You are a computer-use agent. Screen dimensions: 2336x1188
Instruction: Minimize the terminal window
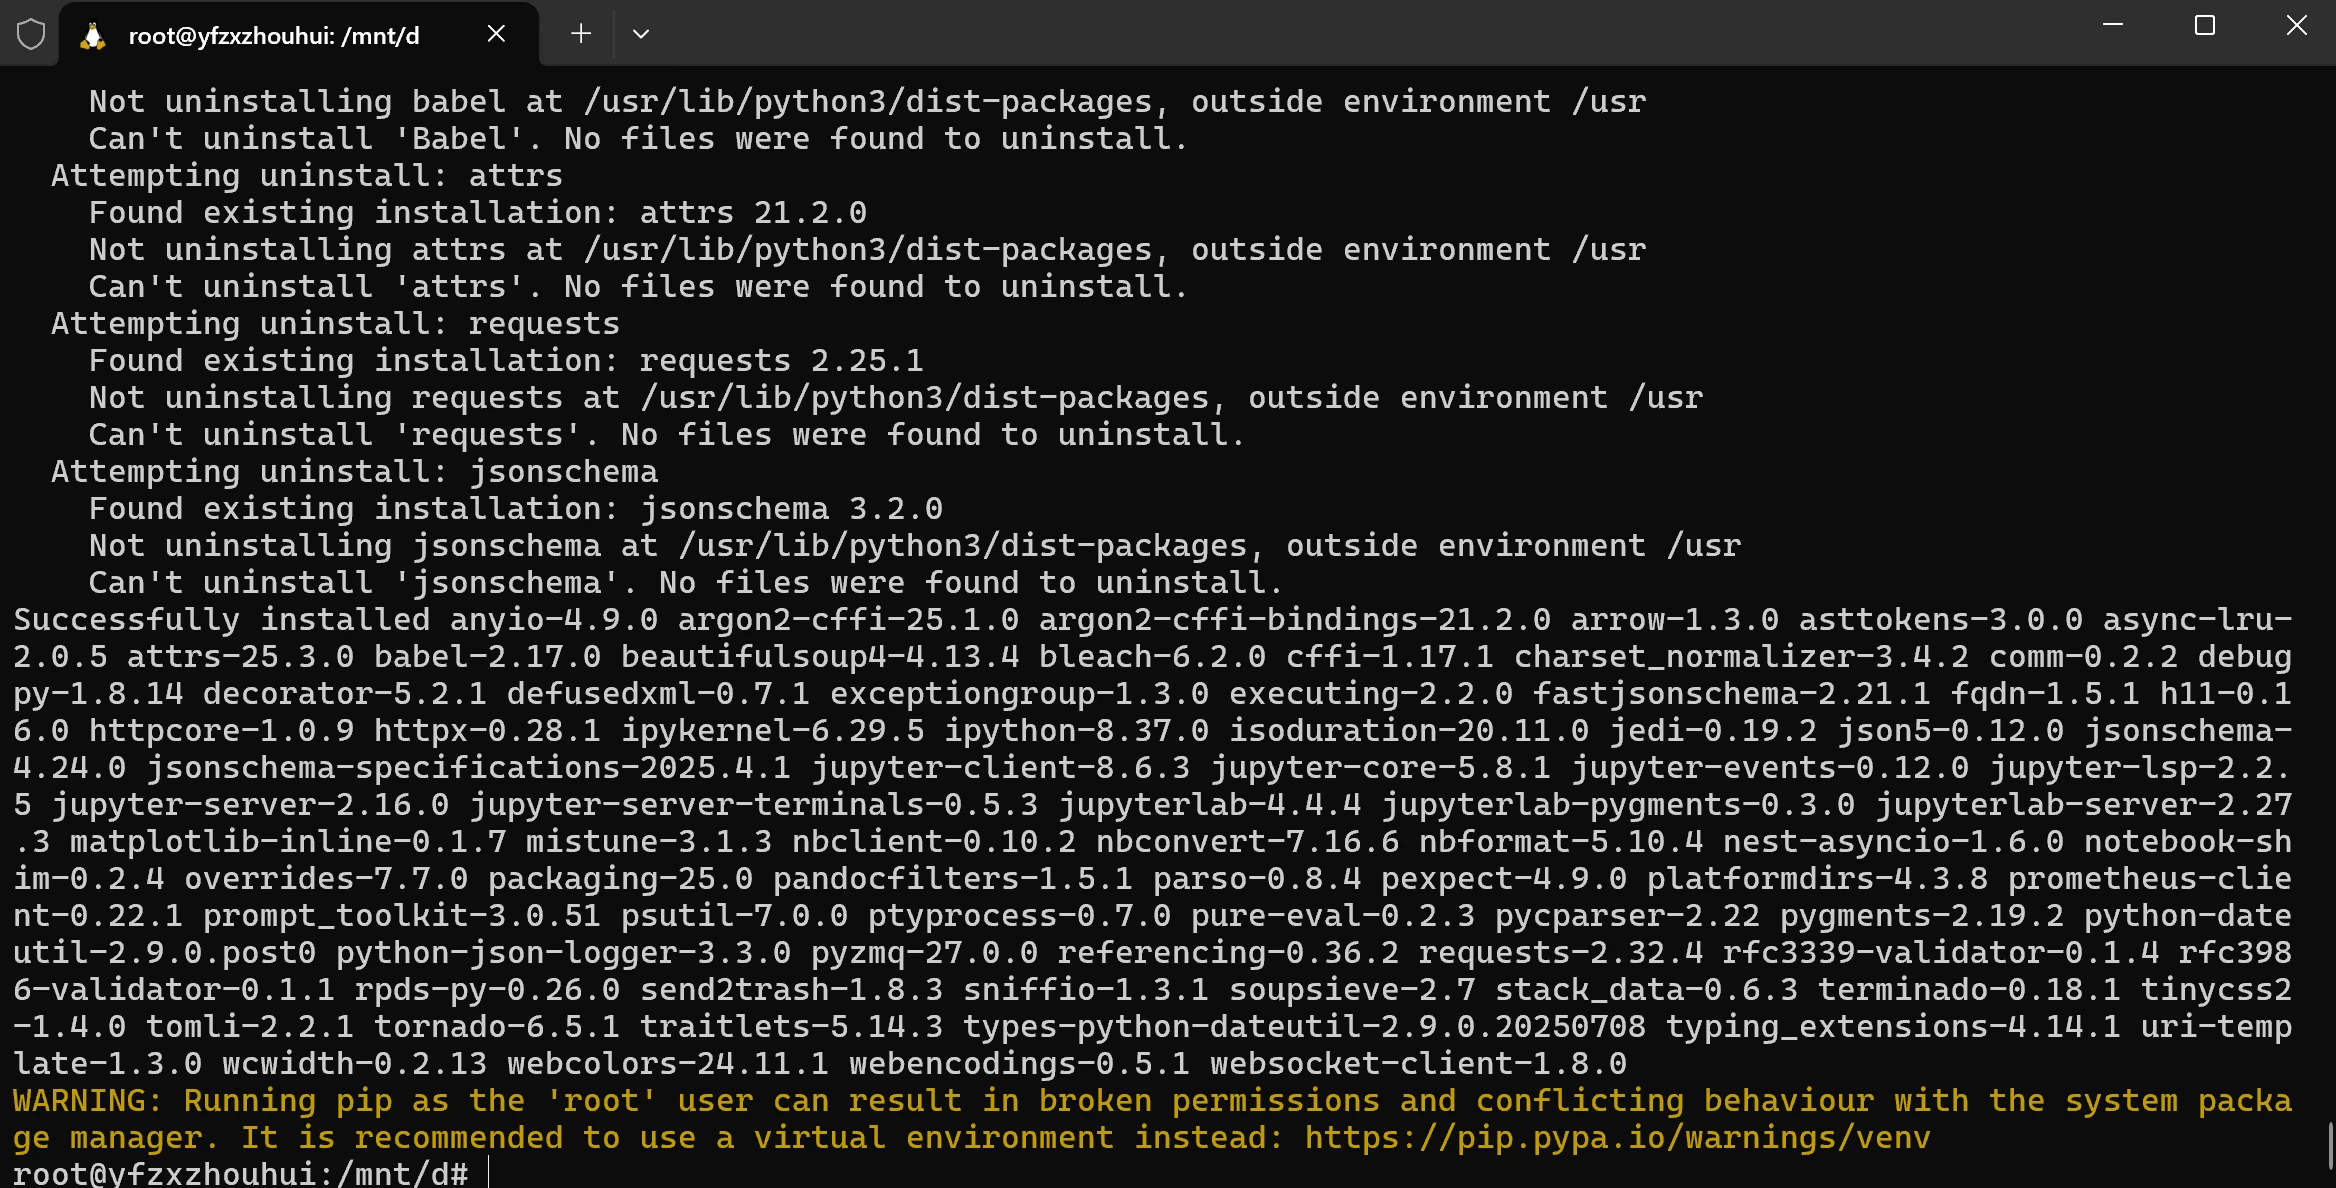click(x=2113, y=25)
